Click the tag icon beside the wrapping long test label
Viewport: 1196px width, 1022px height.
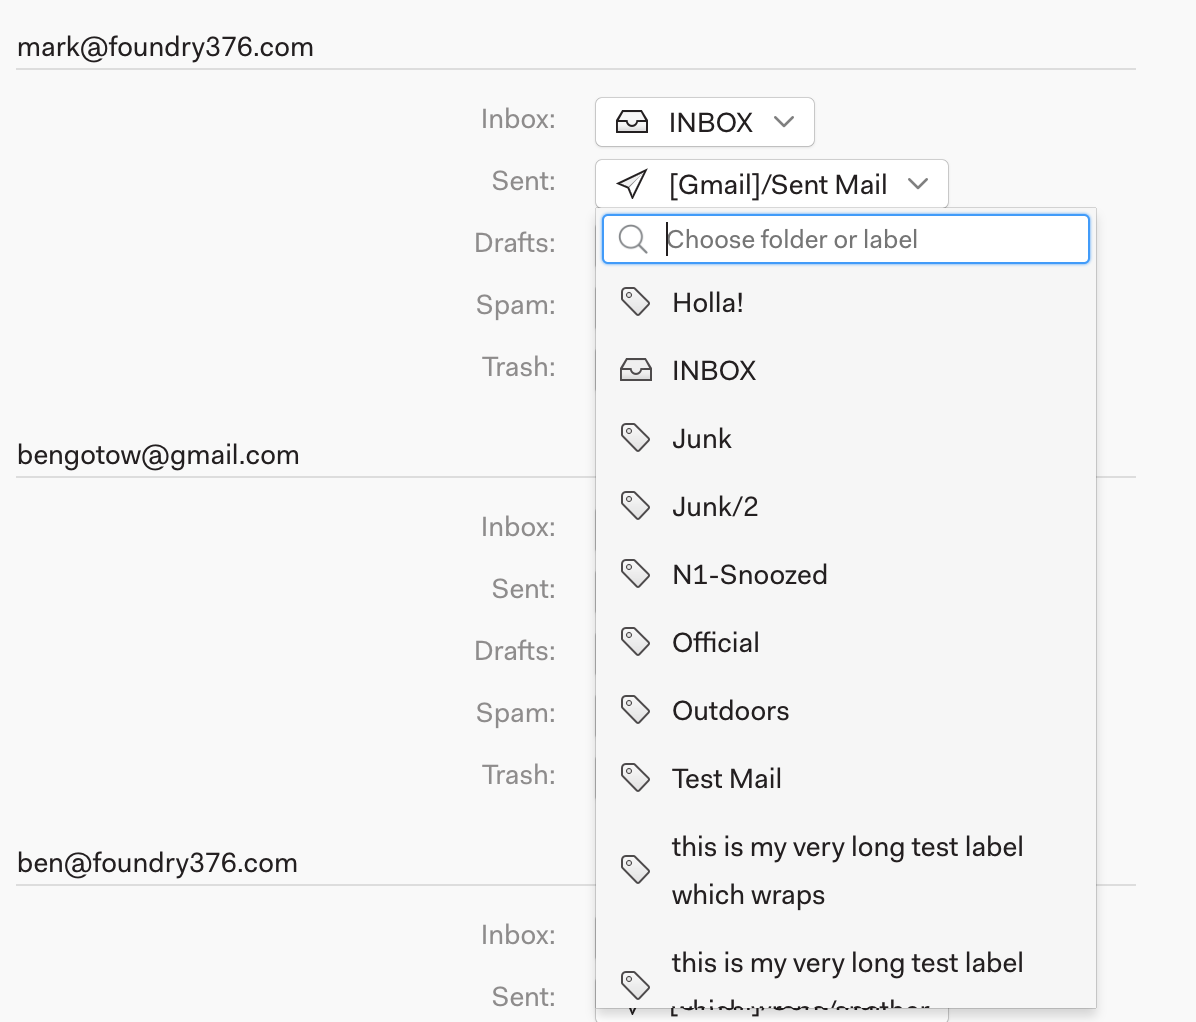tap(636, 869)
